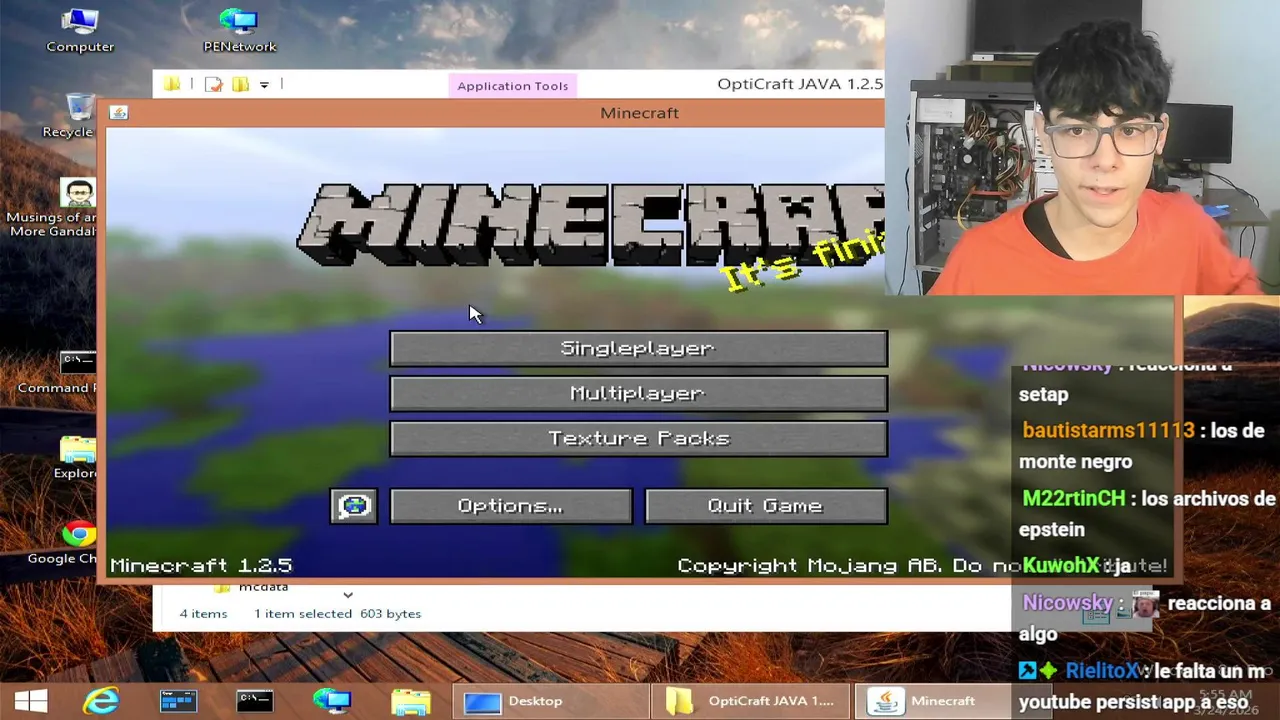Switch to OptiCraft JAVA taskbar window
The width and height of the screenshot is (1280, 720).
tap(750, 701)
